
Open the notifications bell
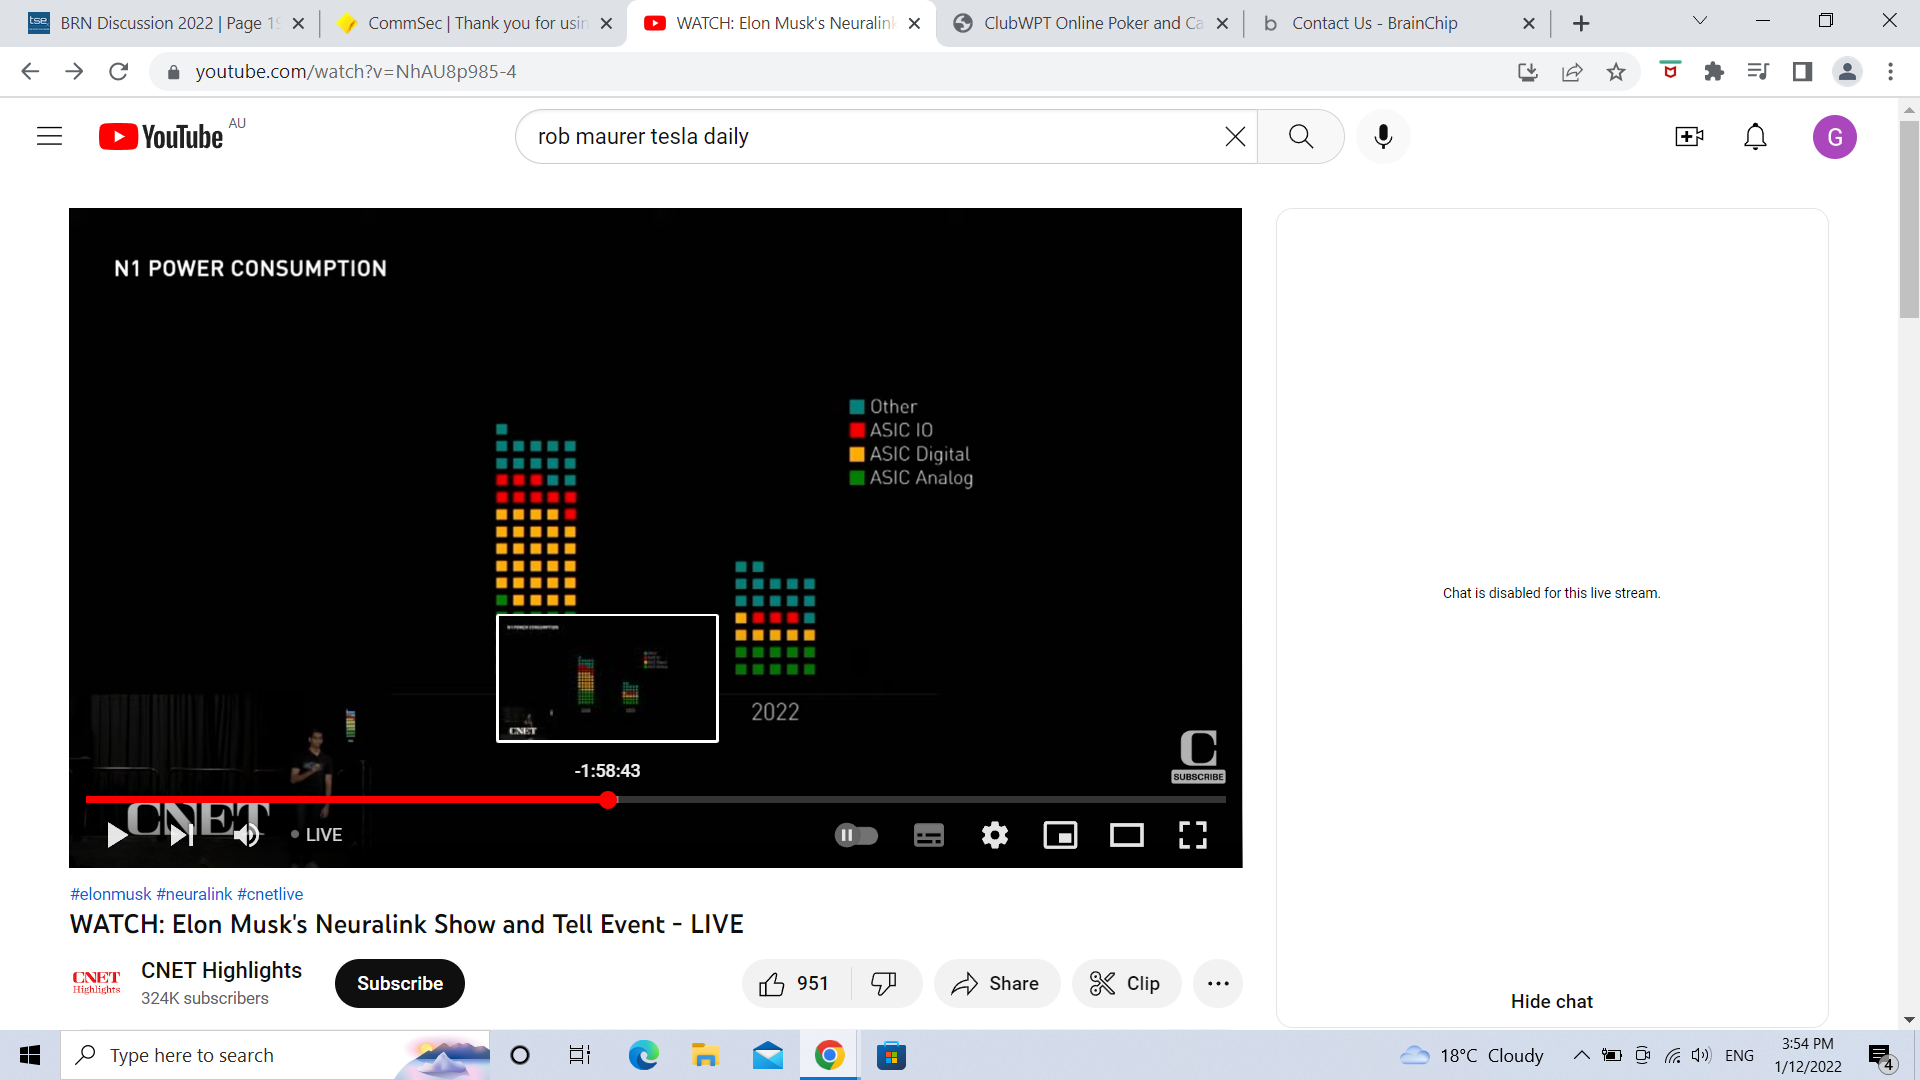coord(1755,136)
